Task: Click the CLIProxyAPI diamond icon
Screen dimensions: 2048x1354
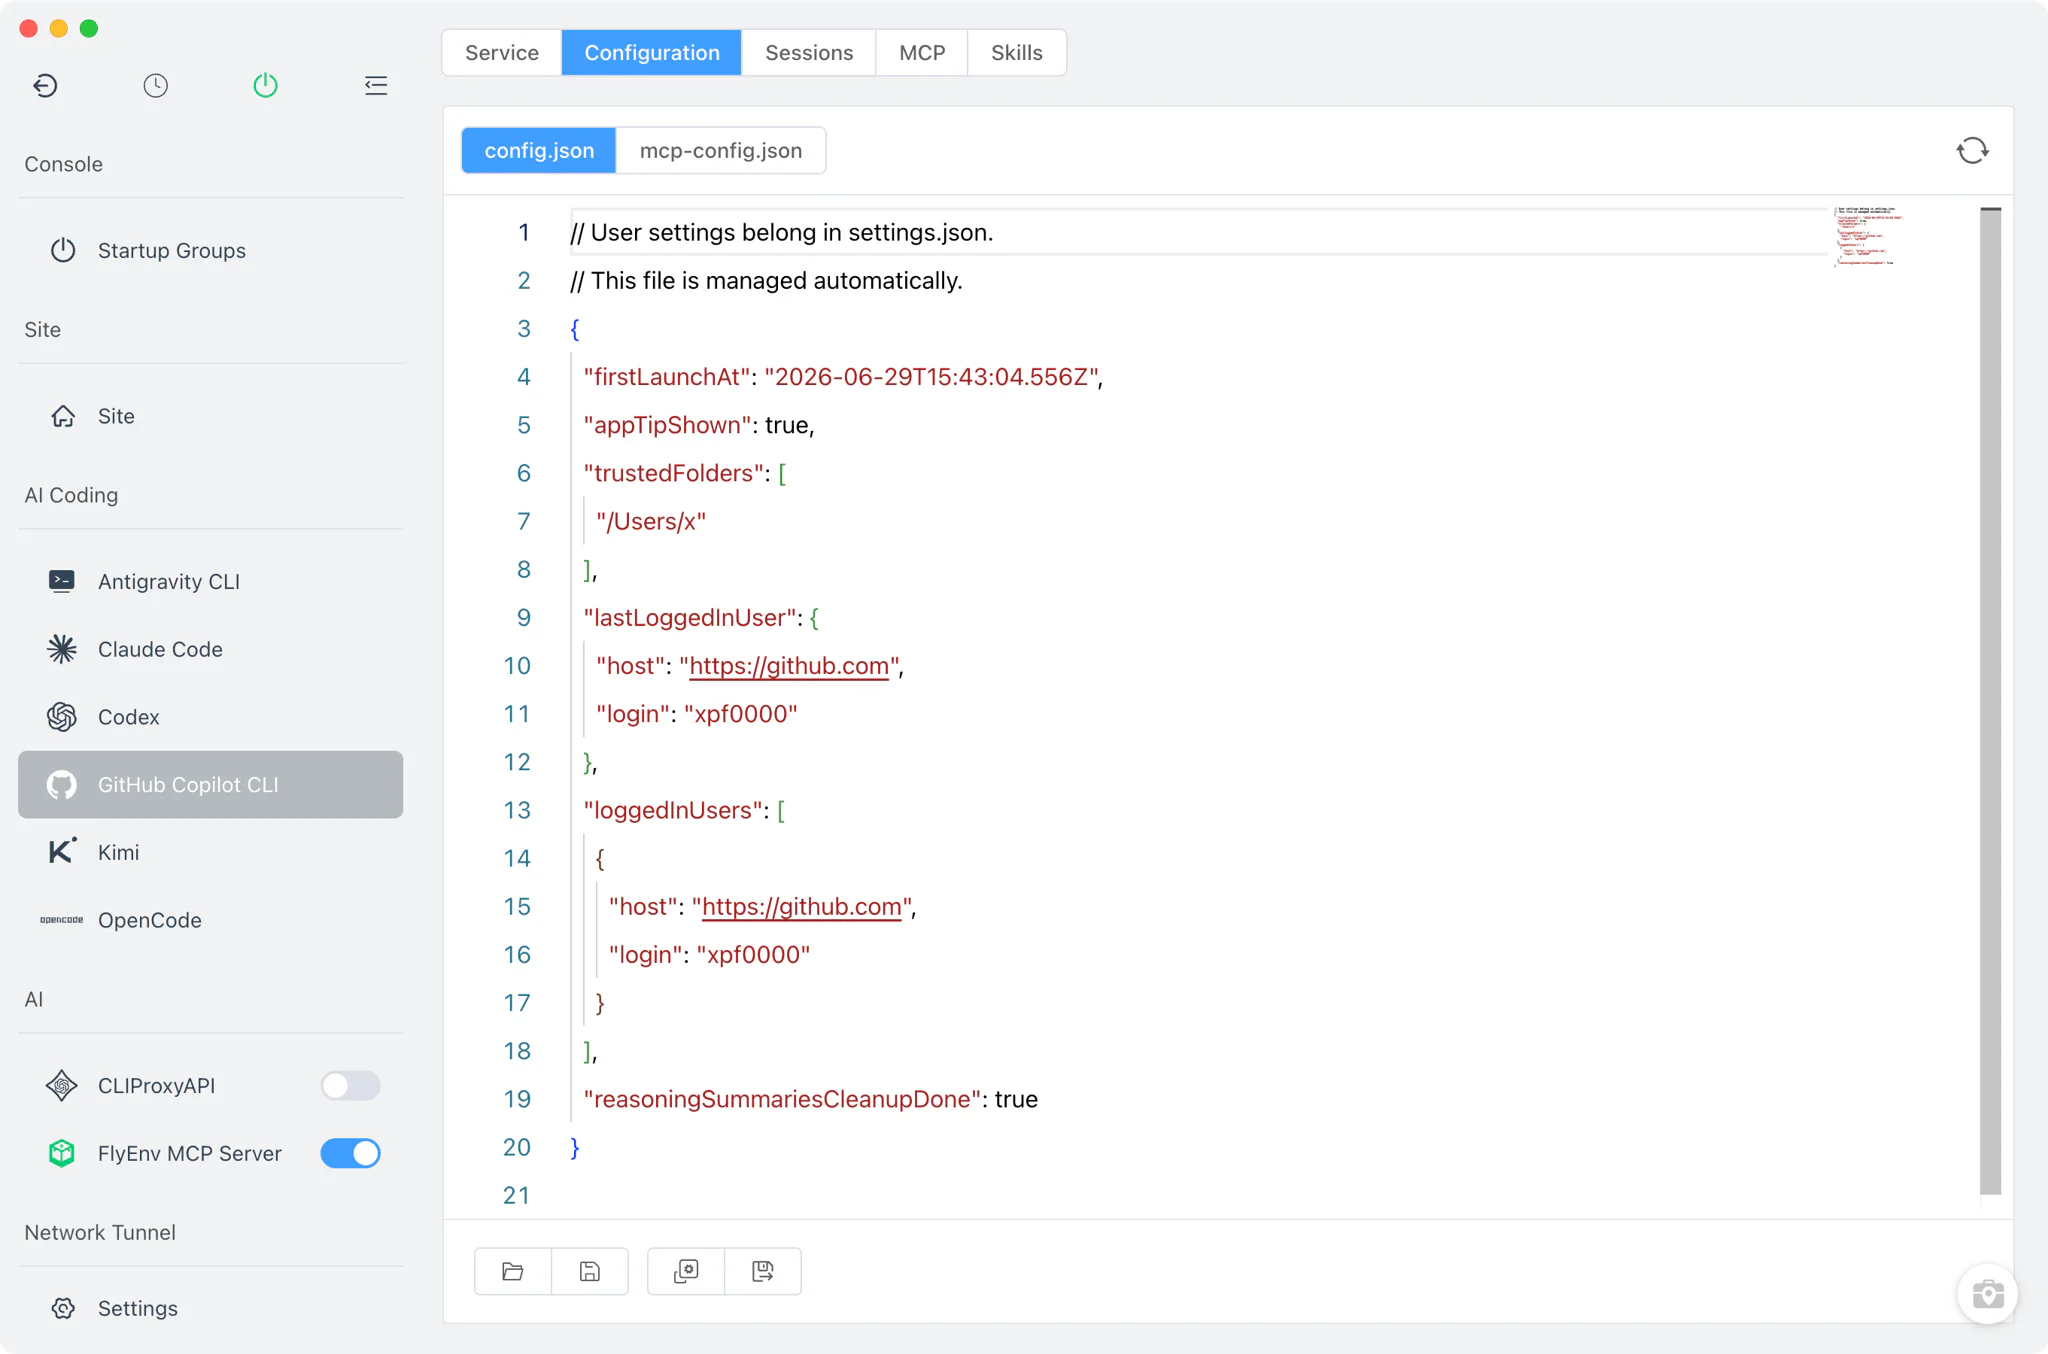Action: coord(62,1085)
